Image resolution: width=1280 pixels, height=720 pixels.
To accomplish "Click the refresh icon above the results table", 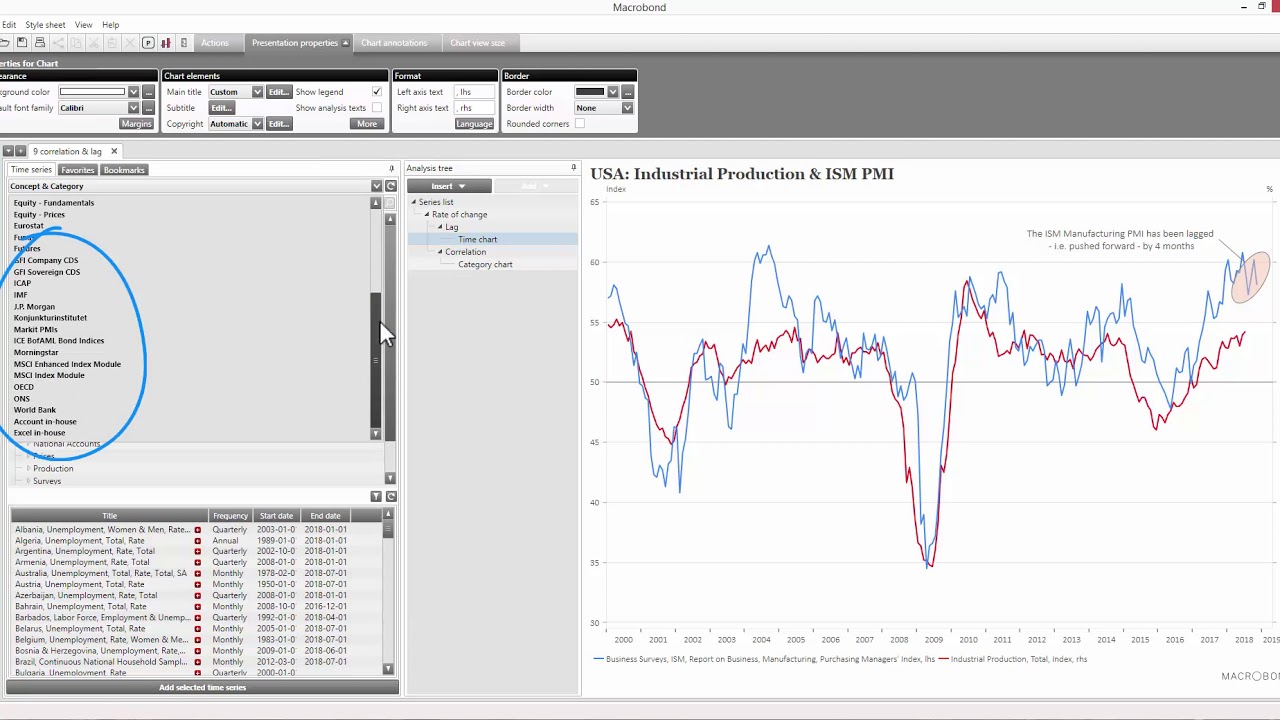I will [391, 496].
